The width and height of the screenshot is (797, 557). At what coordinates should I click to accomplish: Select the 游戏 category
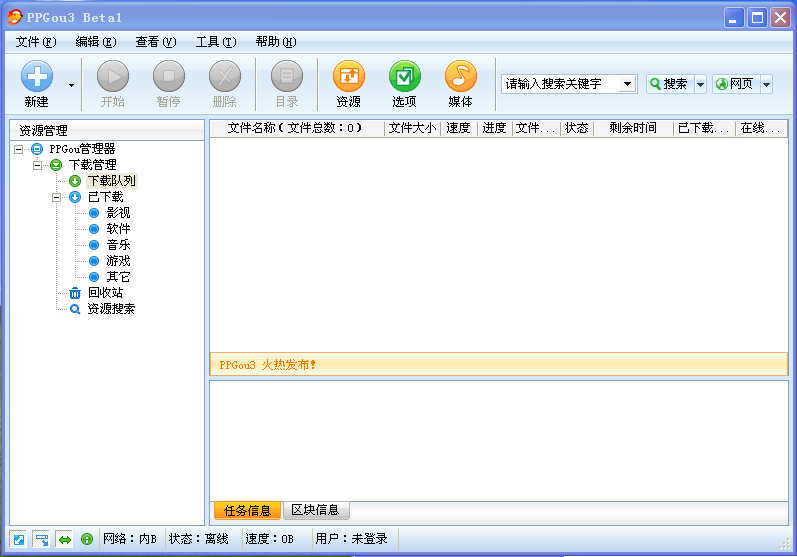(x=118, y=261)
